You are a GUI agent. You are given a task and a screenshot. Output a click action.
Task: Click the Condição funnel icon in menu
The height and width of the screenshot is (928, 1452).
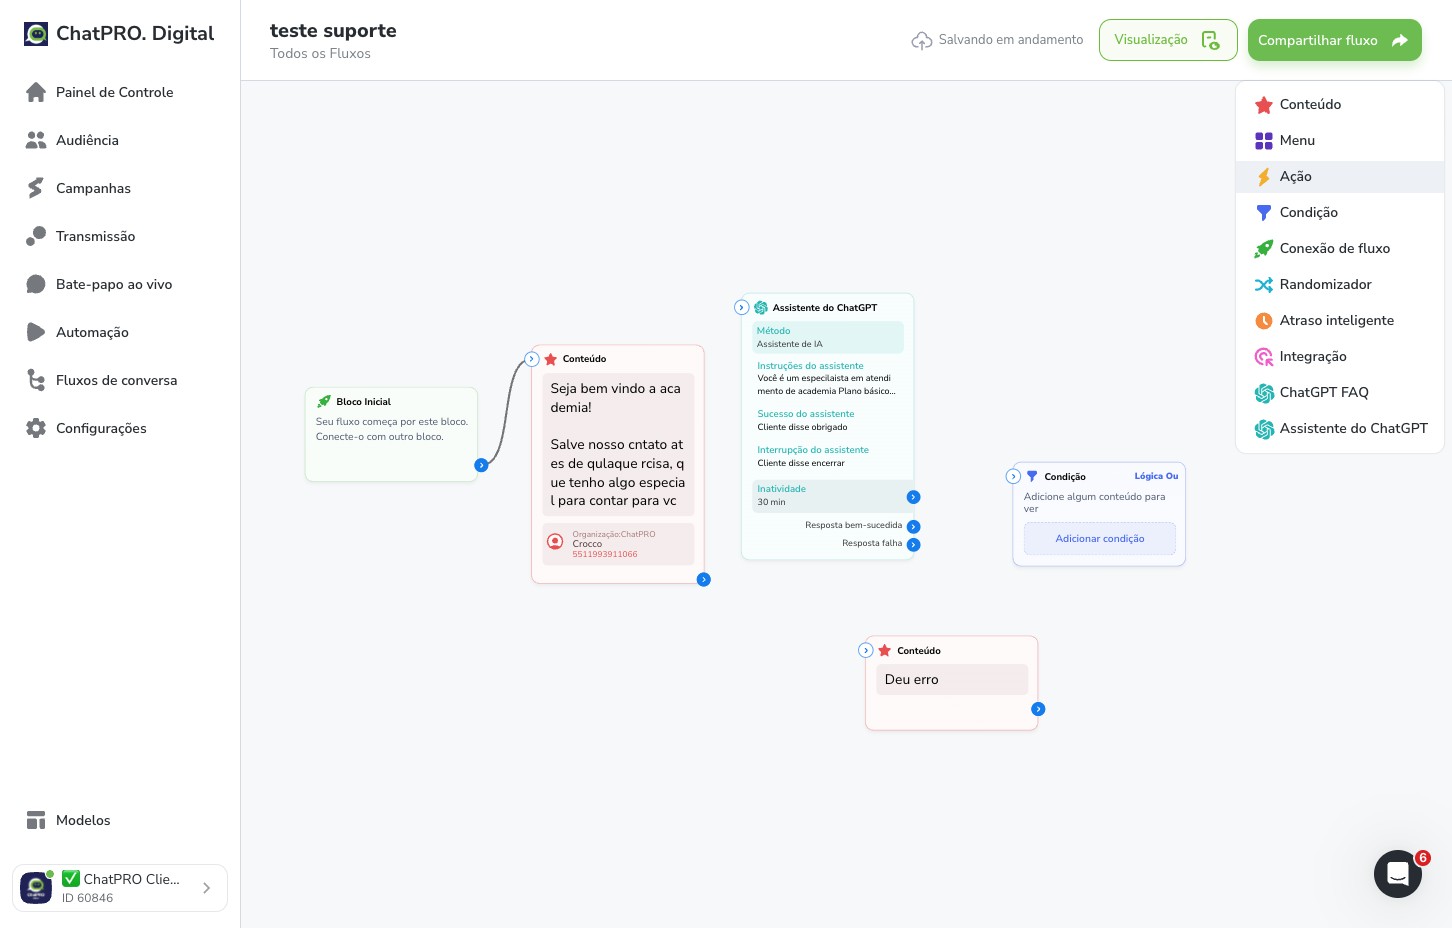1264,213
